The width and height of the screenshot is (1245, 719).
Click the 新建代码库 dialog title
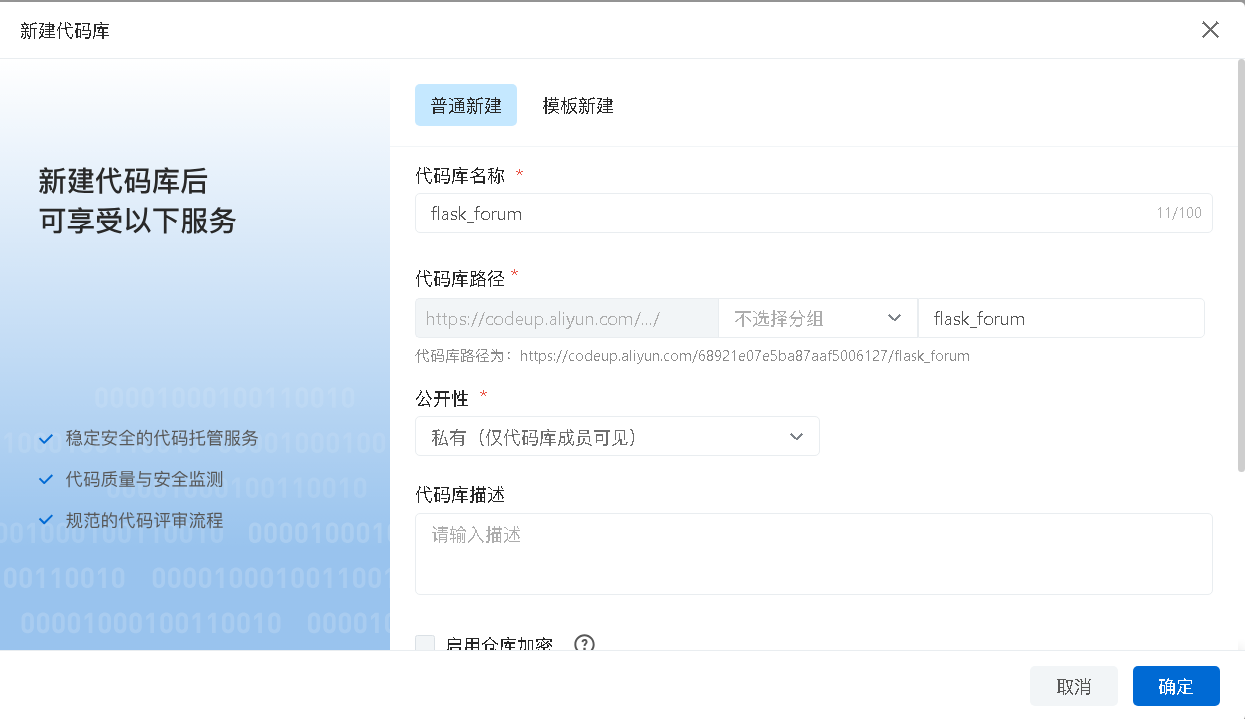click(x=65, y=30)
